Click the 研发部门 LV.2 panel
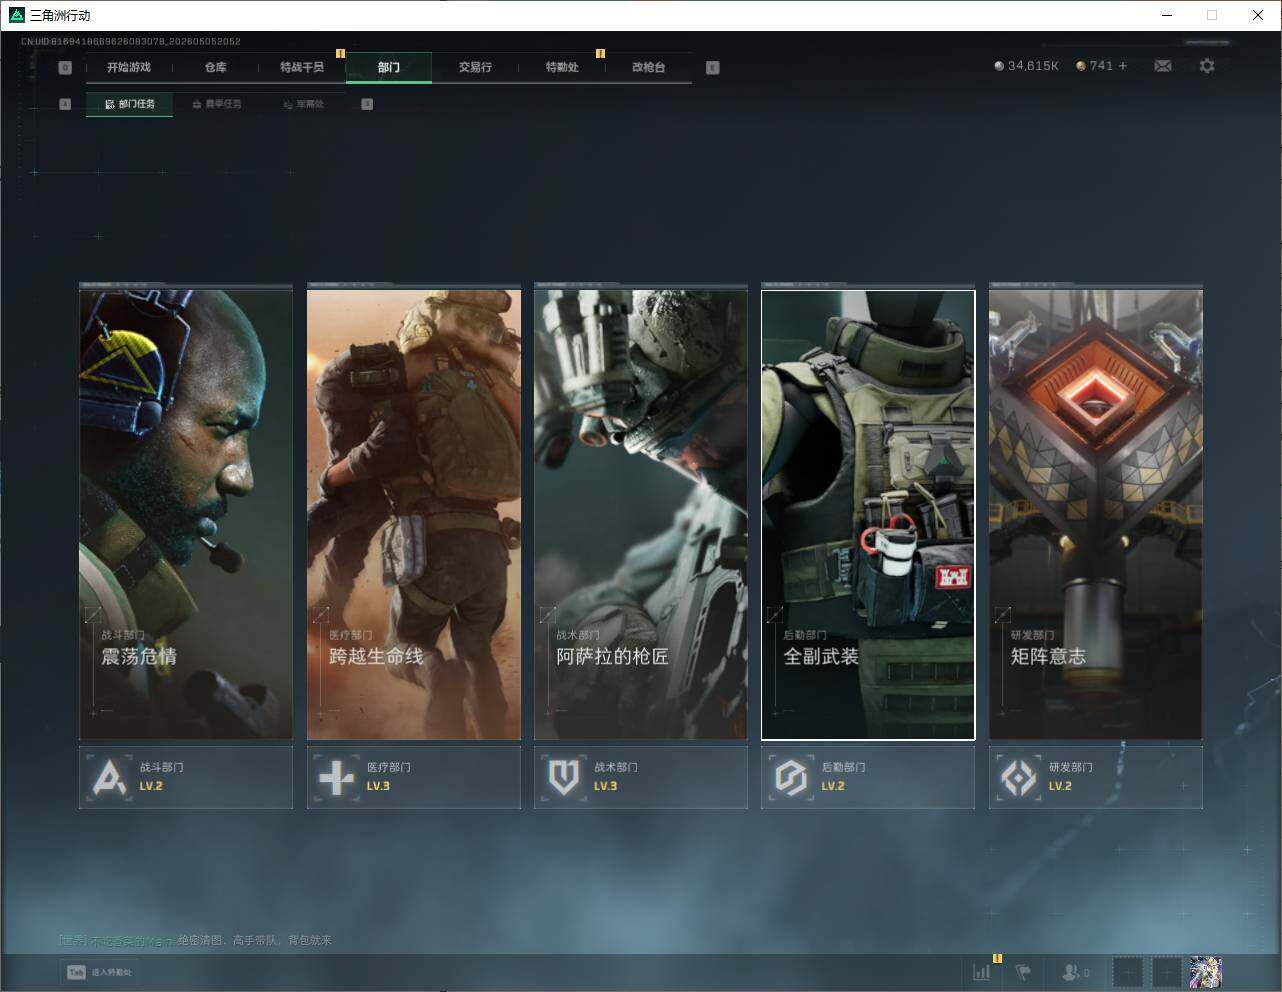The image size is (1282, 992). coord(1096,777)
